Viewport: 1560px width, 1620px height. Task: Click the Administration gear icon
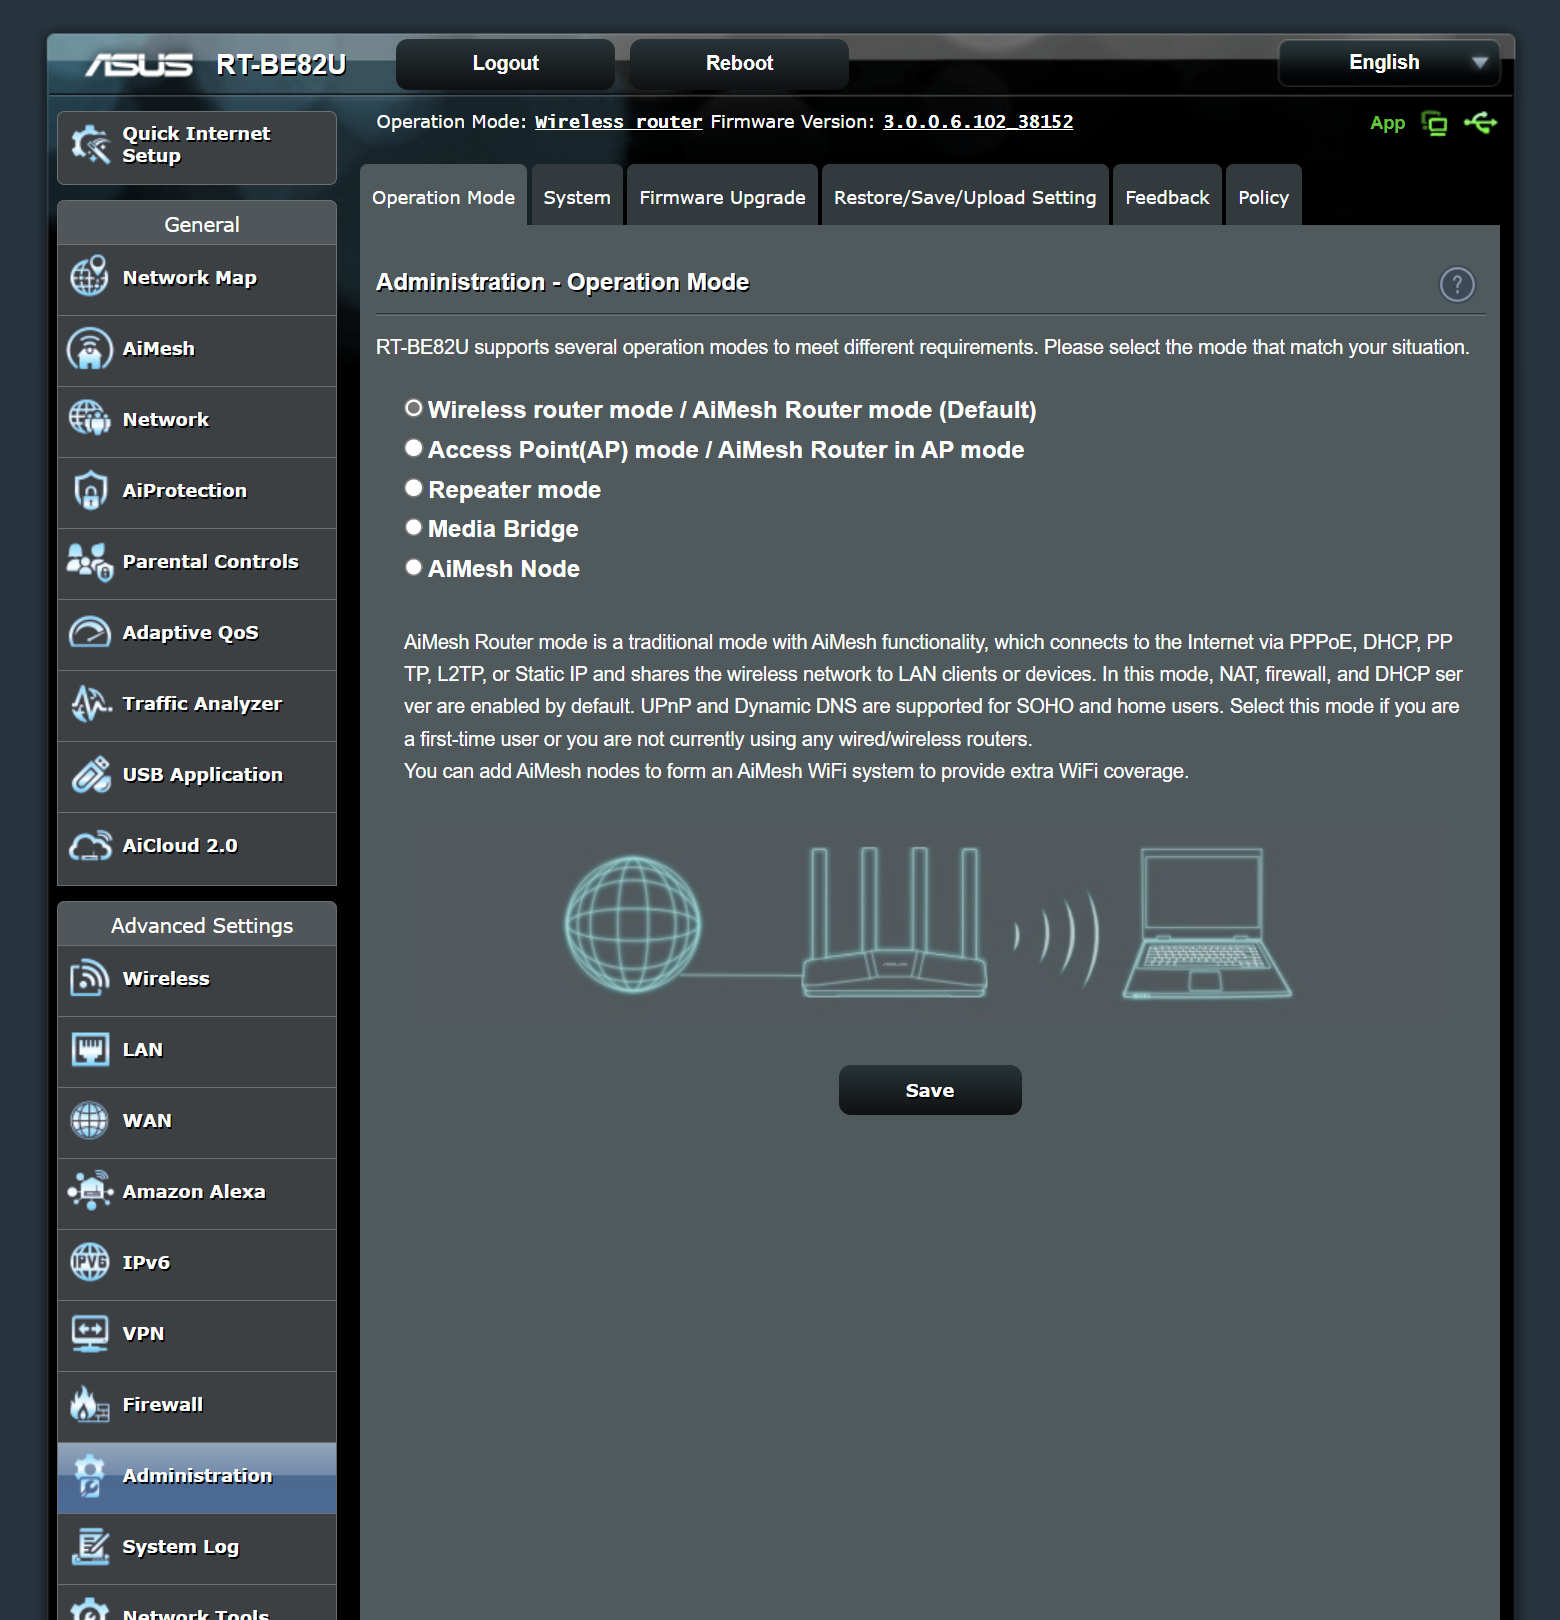[89, 1475]
